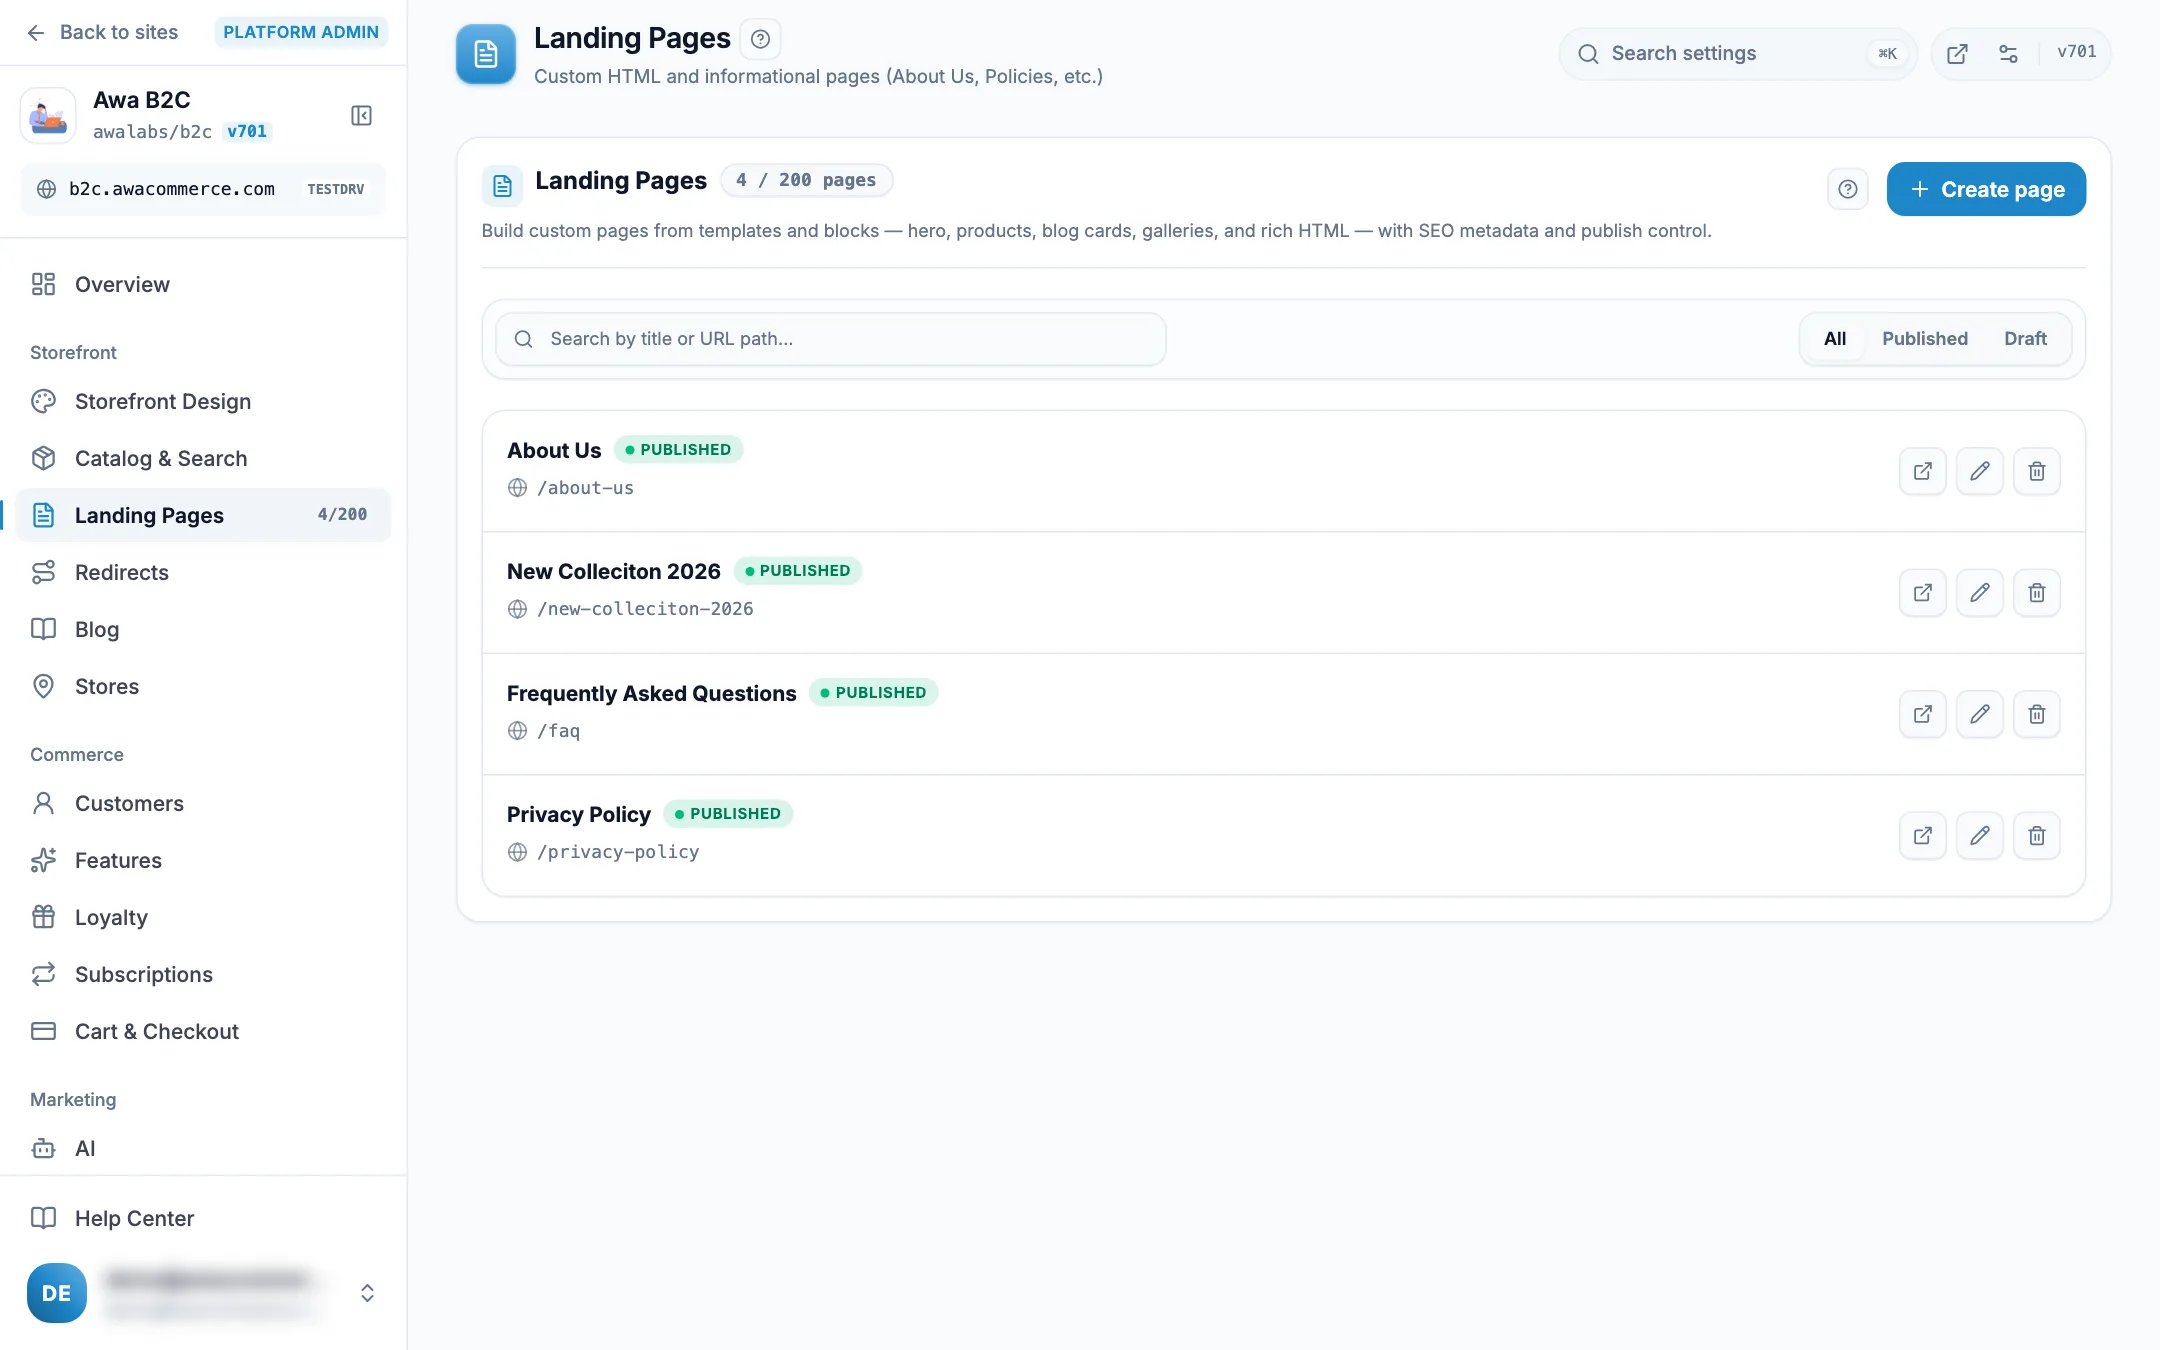Create a new landing page

(x=1985, y=189)
